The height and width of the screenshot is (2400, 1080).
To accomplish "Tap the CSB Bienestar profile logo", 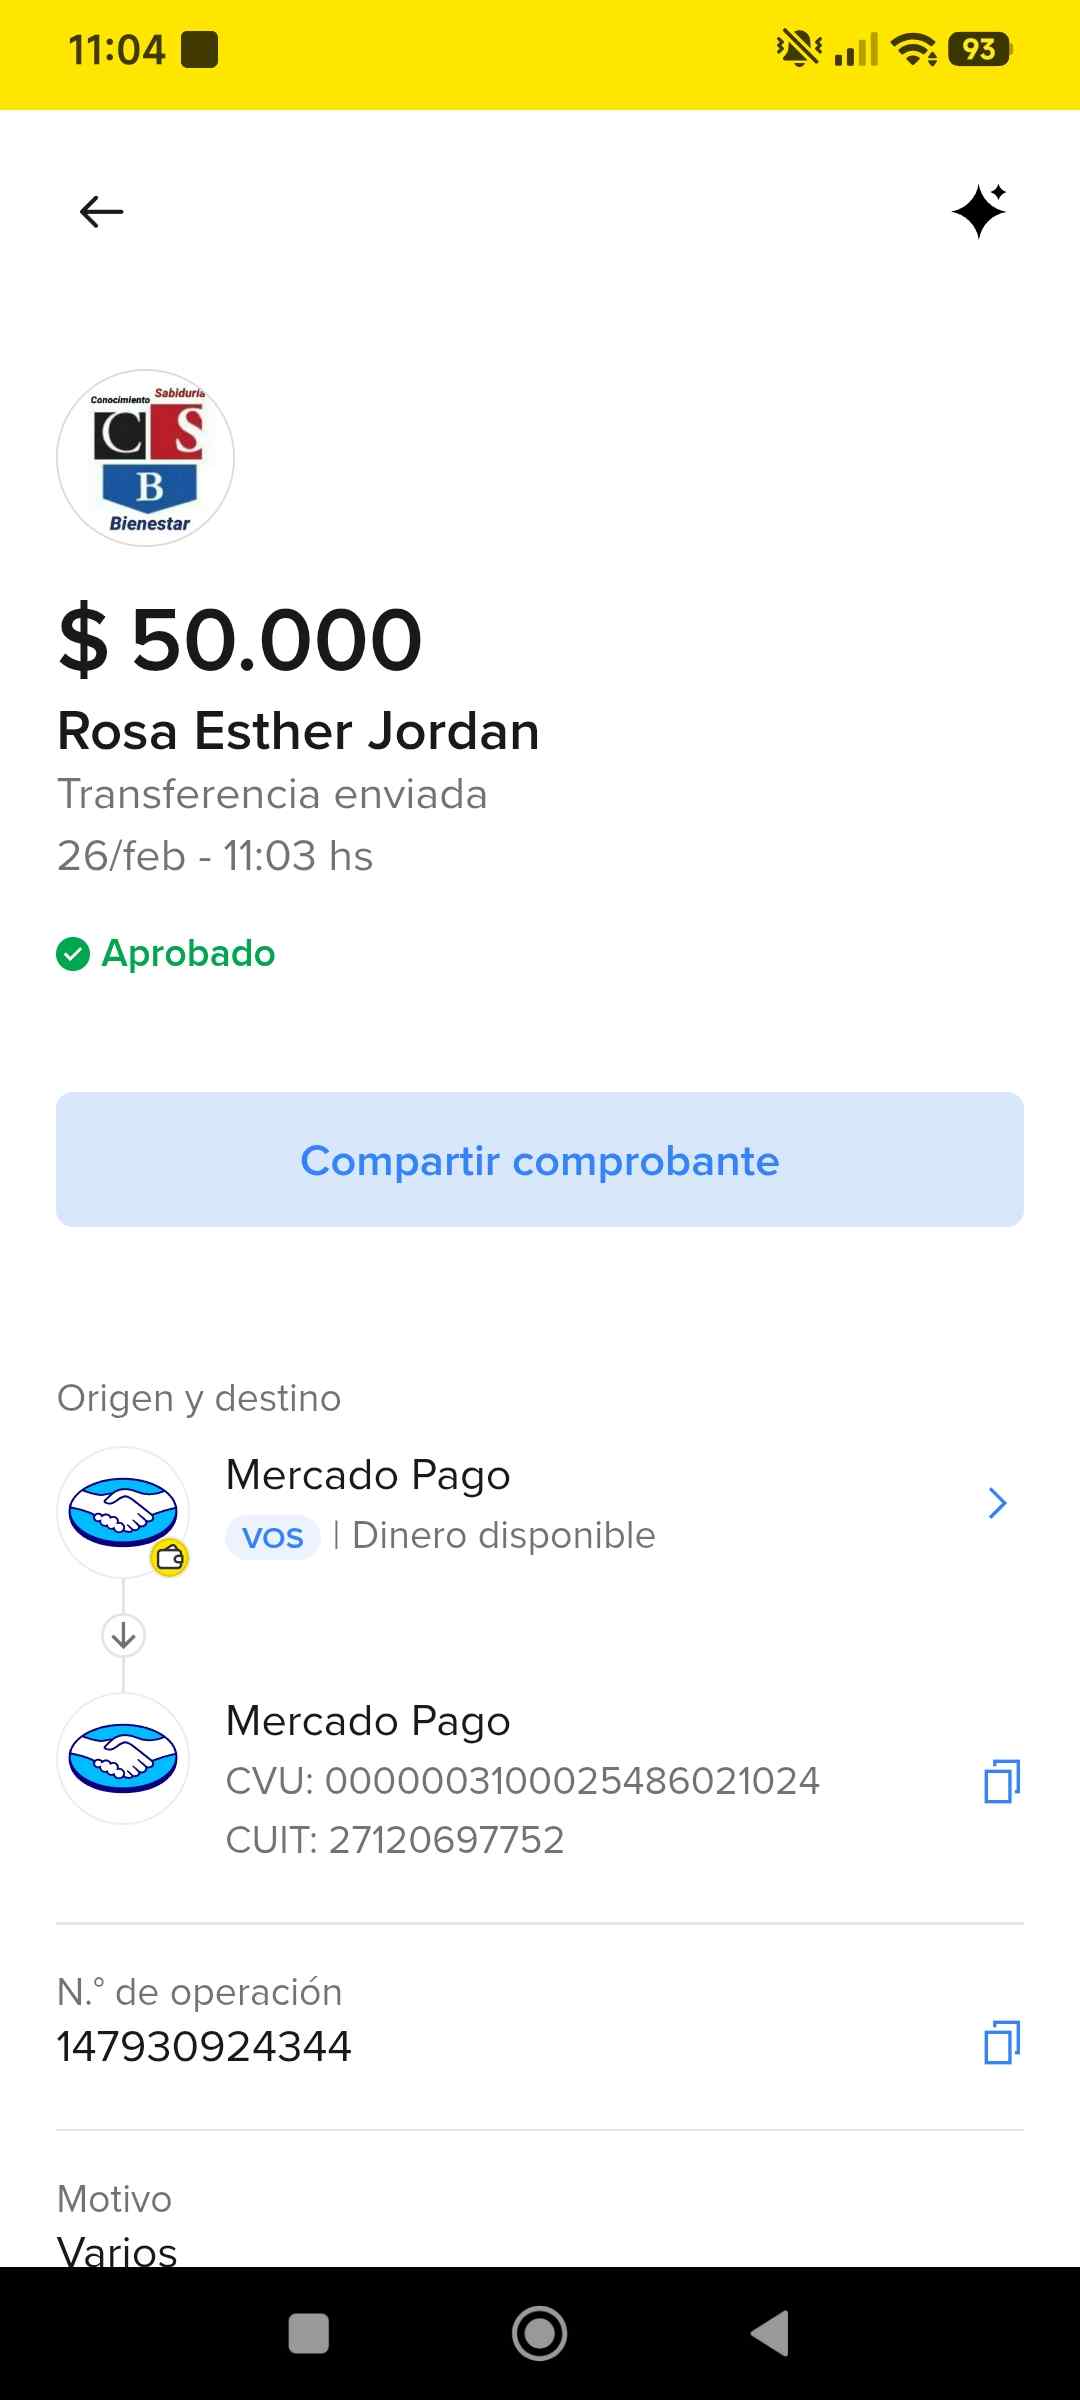I will click(x=146, y=458).
